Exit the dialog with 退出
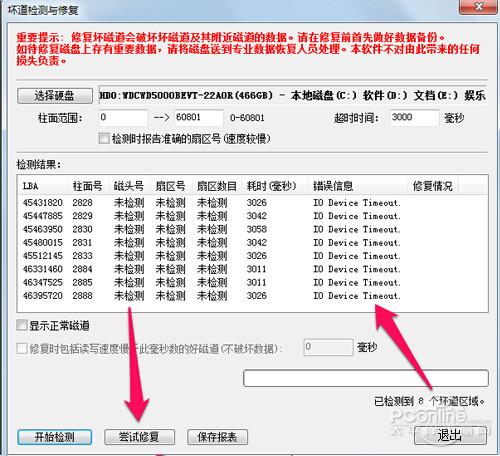This screenshot has width=500, height=456. click(450, 435)
